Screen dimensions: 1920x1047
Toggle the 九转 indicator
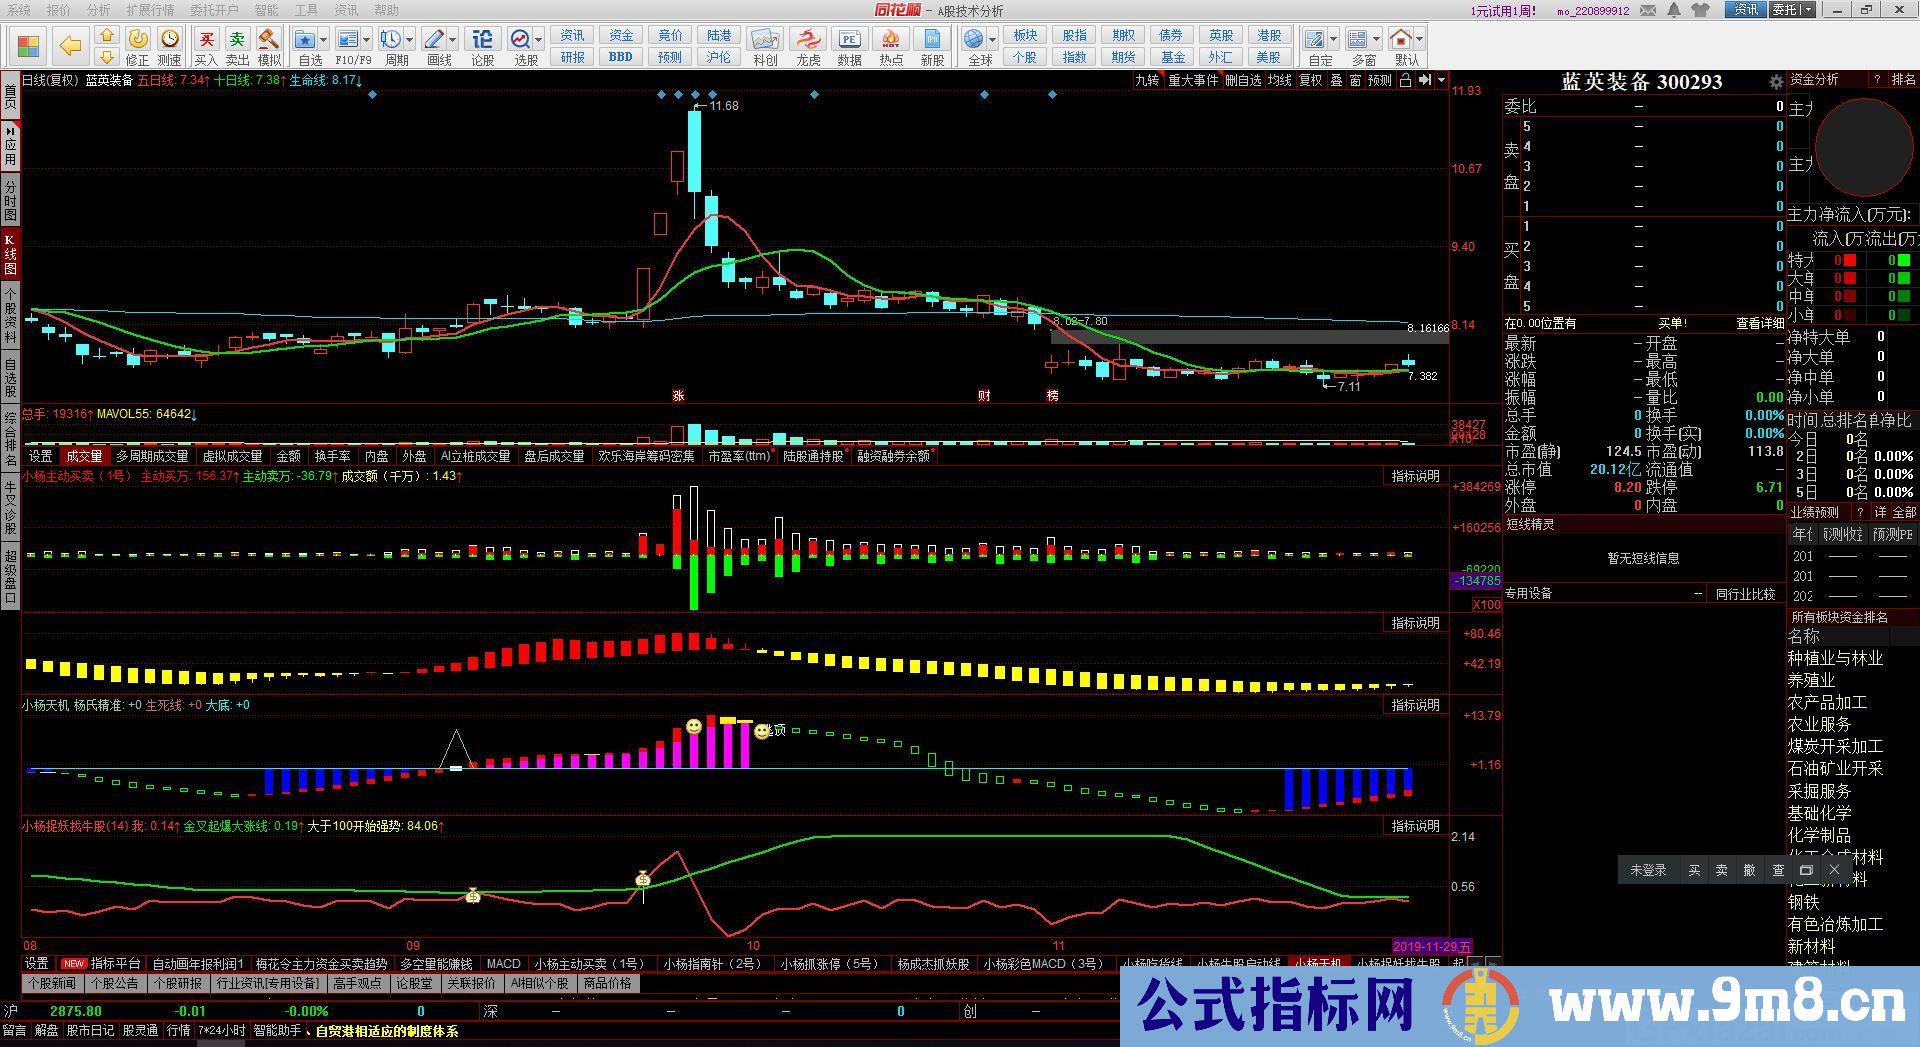click(1147, 80)
